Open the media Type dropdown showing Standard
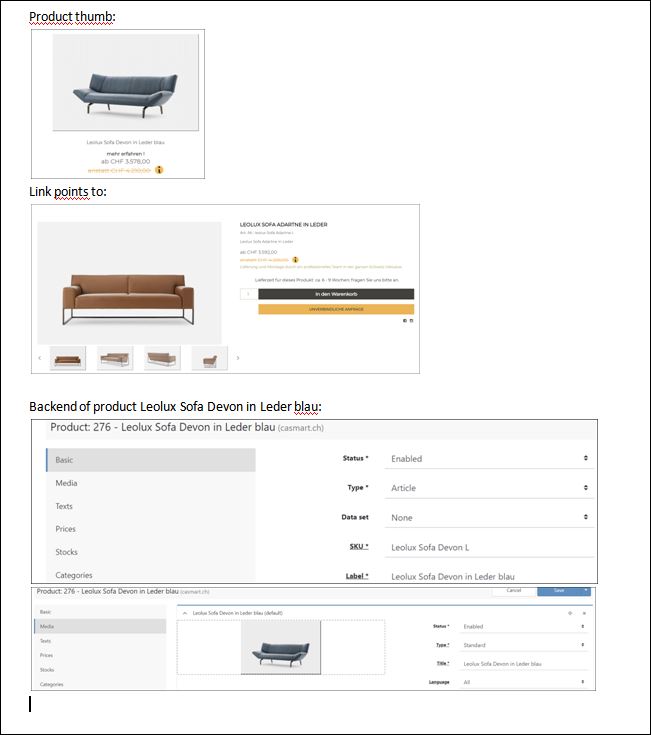 tap(524, 645)
